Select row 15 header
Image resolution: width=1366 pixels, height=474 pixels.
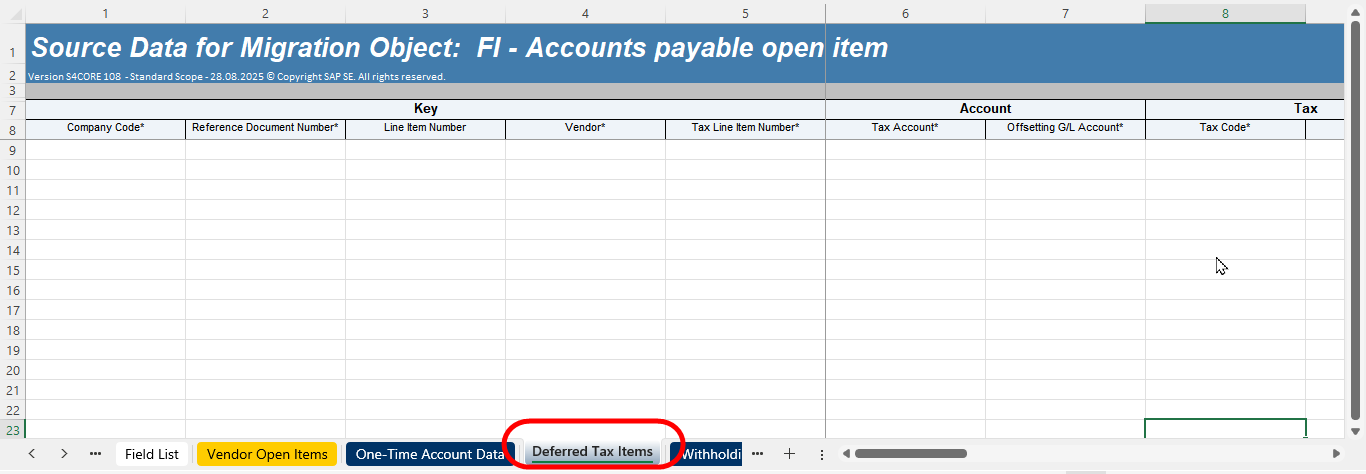tap(12, 270)
